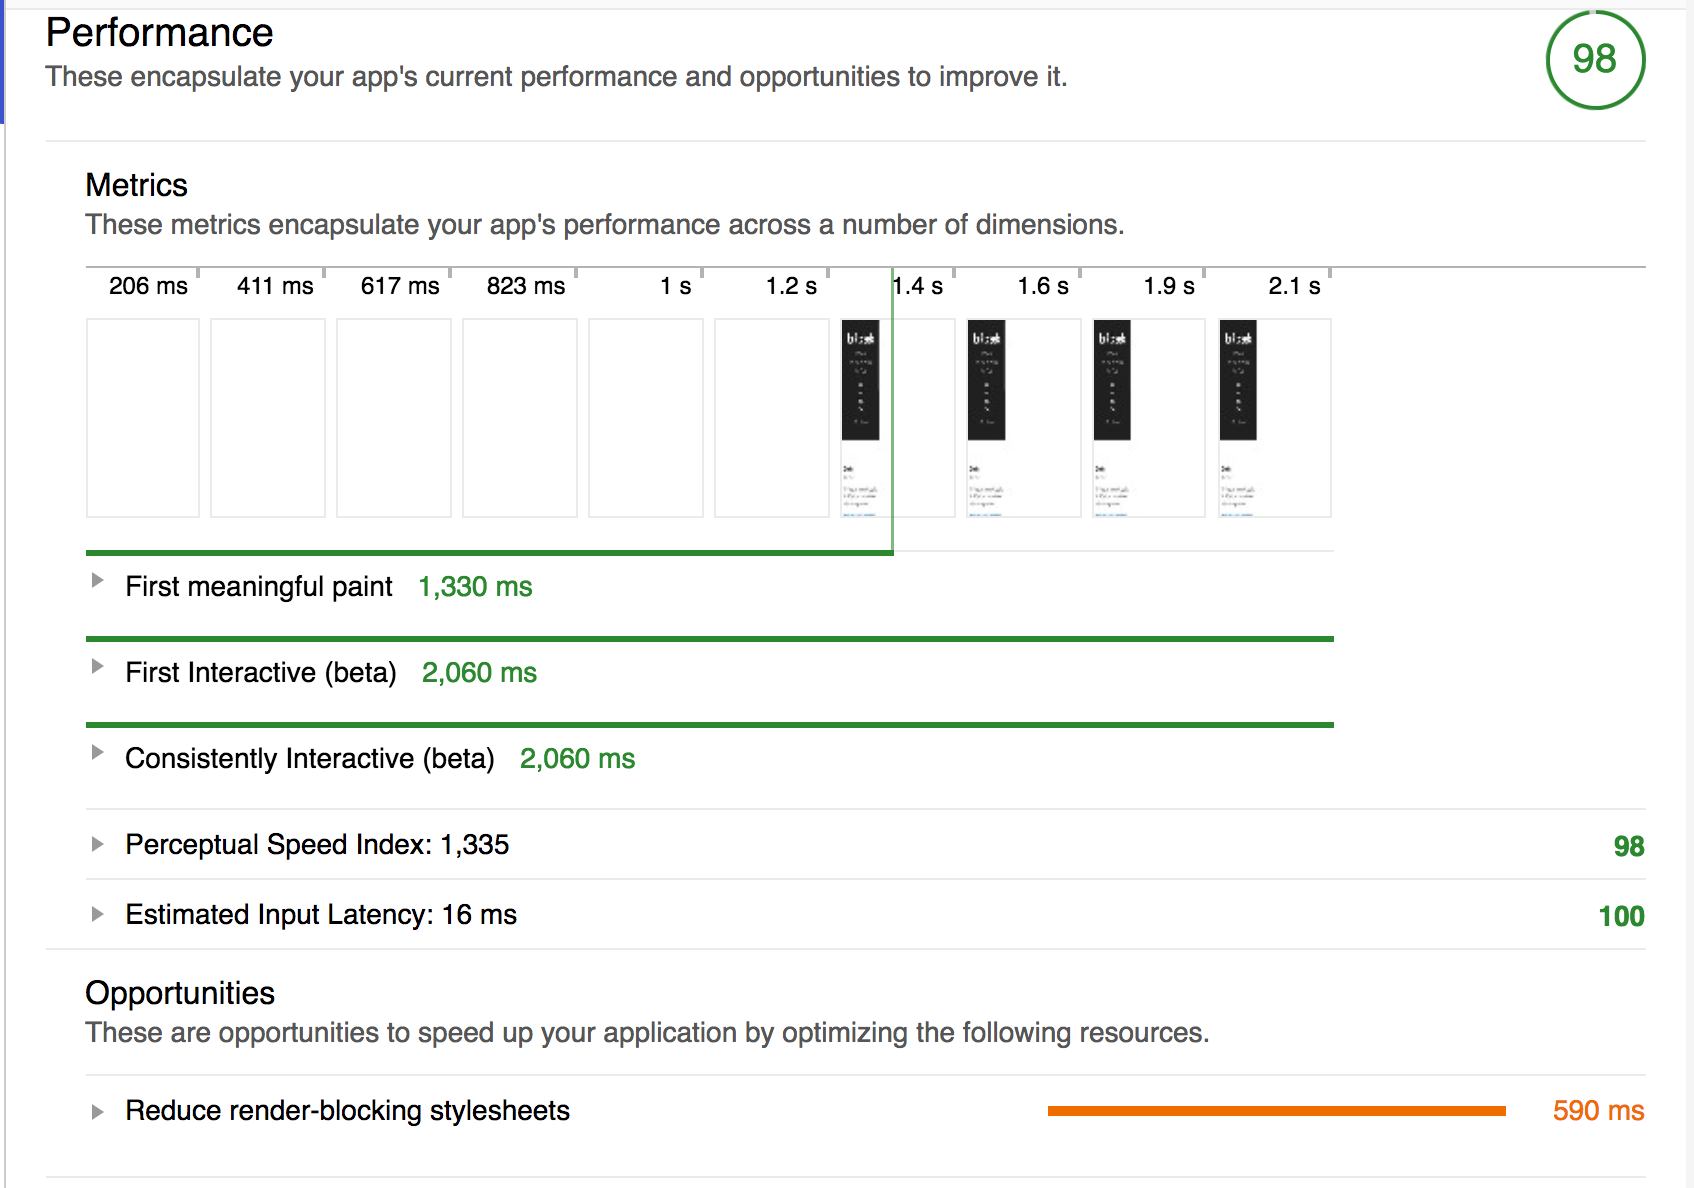Screen dimensions: 1694x1188
Task: Open the filmstrip screenshot at 2.1 s
Action: click(x=1275, y=418)
